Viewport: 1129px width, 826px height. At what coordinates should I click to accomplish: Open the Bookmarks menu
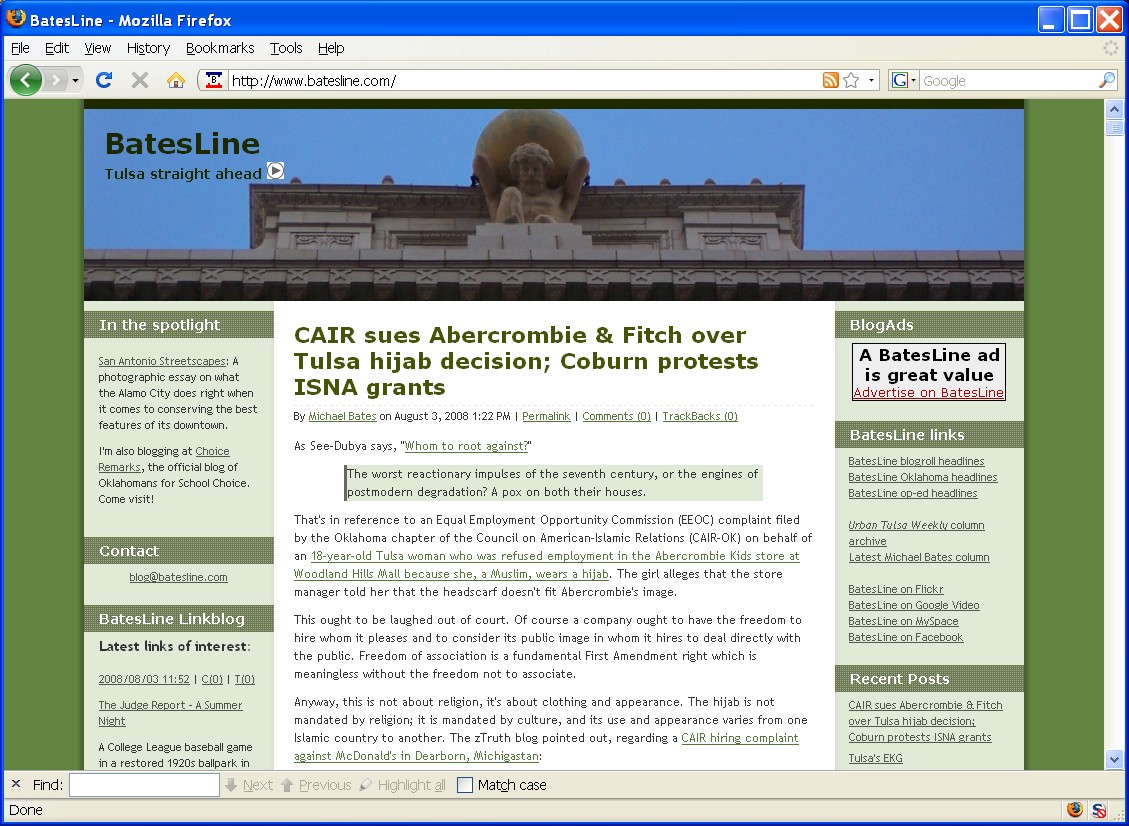220,48
